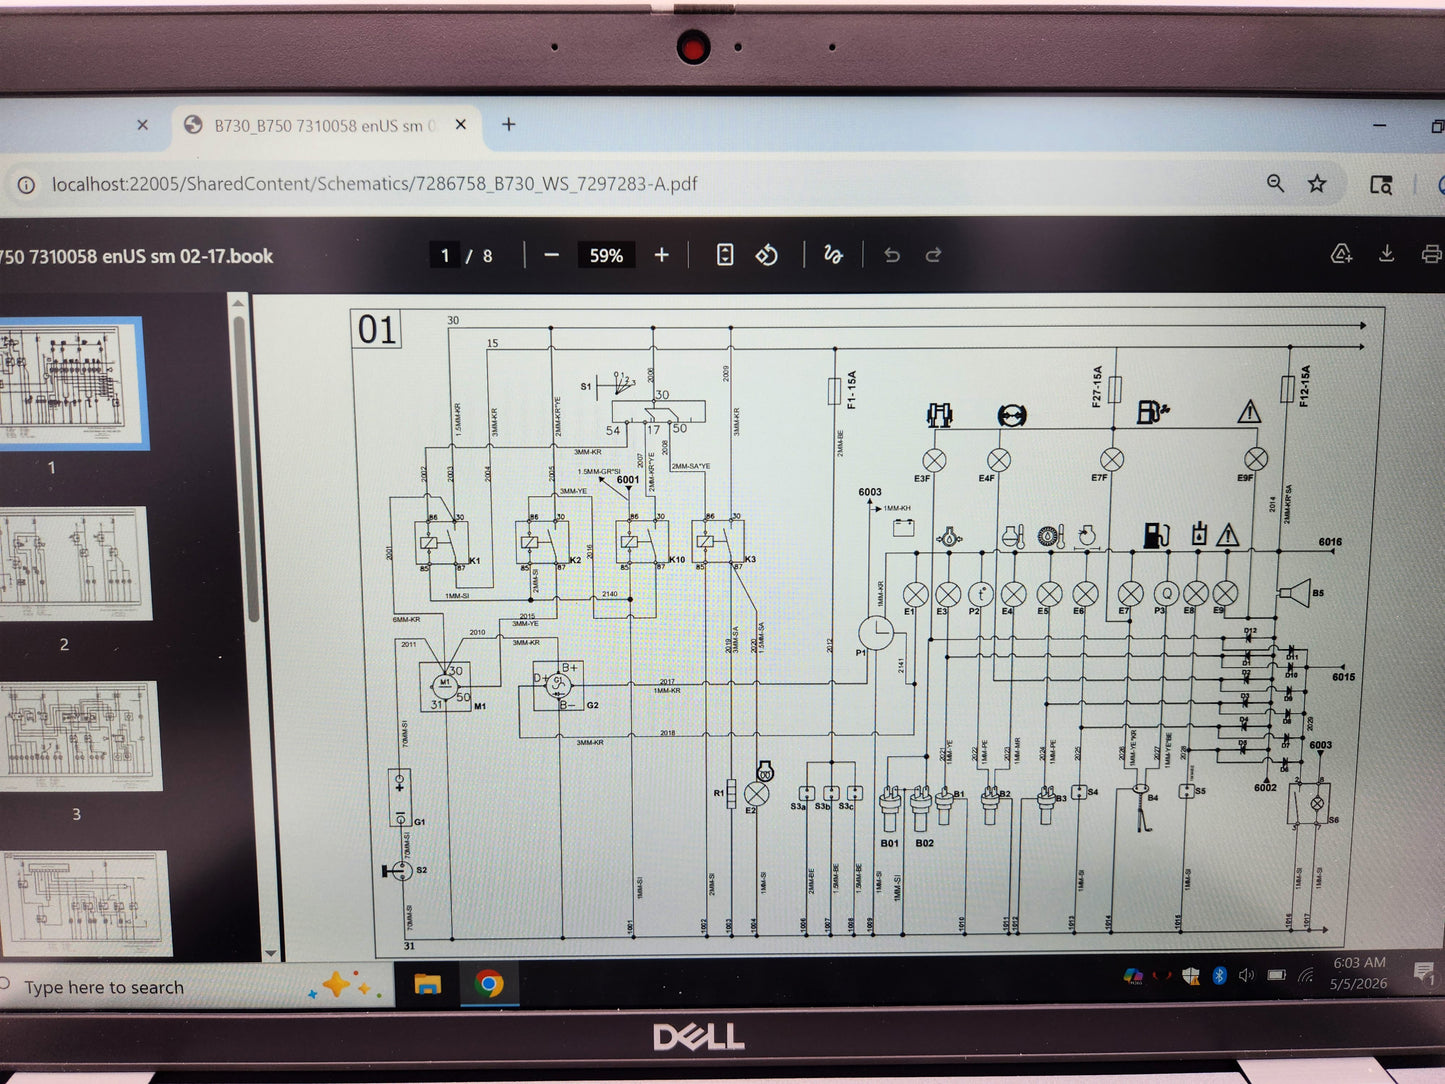Open the notification center icon

point(1424,973)
